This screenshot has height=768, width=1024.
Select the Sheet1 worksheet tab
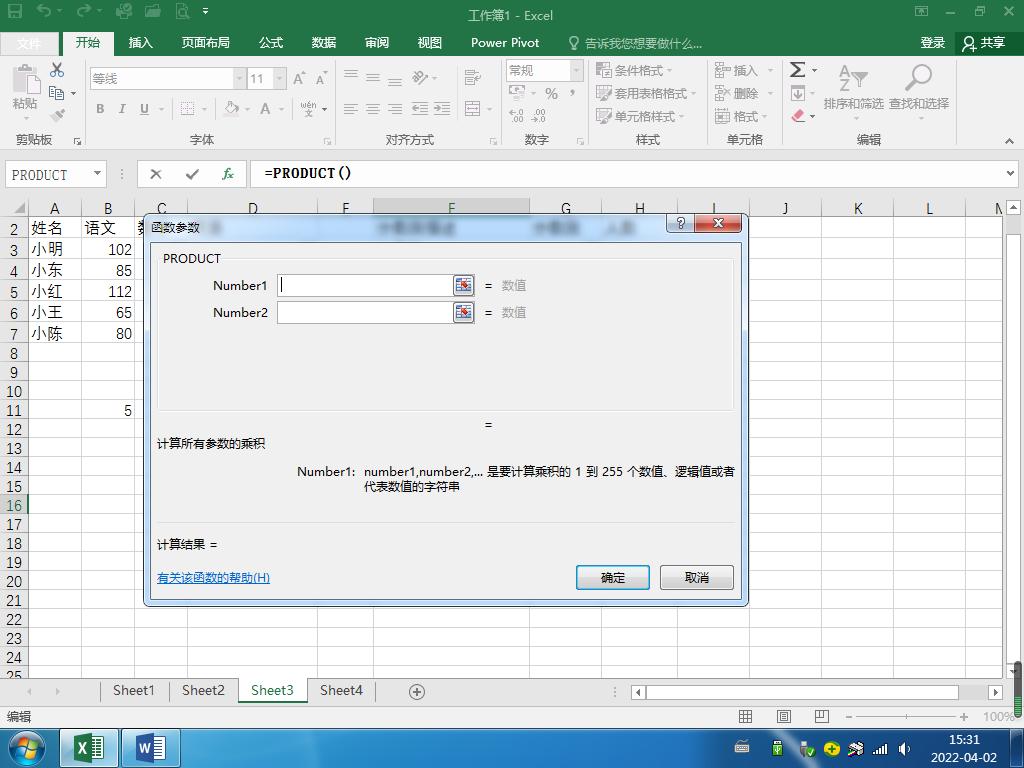[134, 690]
